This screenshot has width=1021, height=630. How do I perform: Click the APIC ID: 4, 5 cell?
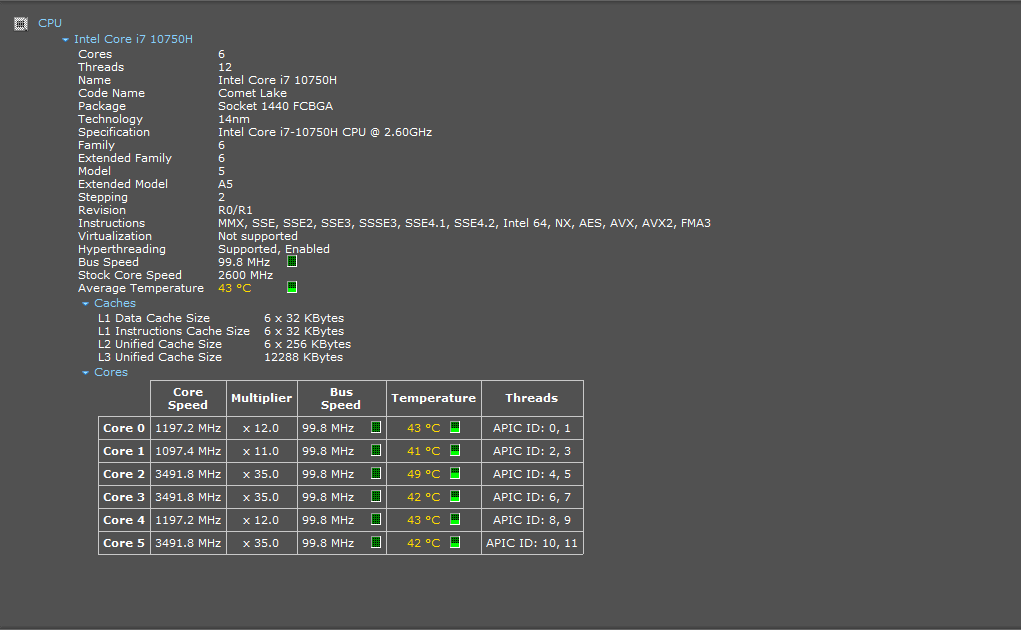click(x=532, y=474)
